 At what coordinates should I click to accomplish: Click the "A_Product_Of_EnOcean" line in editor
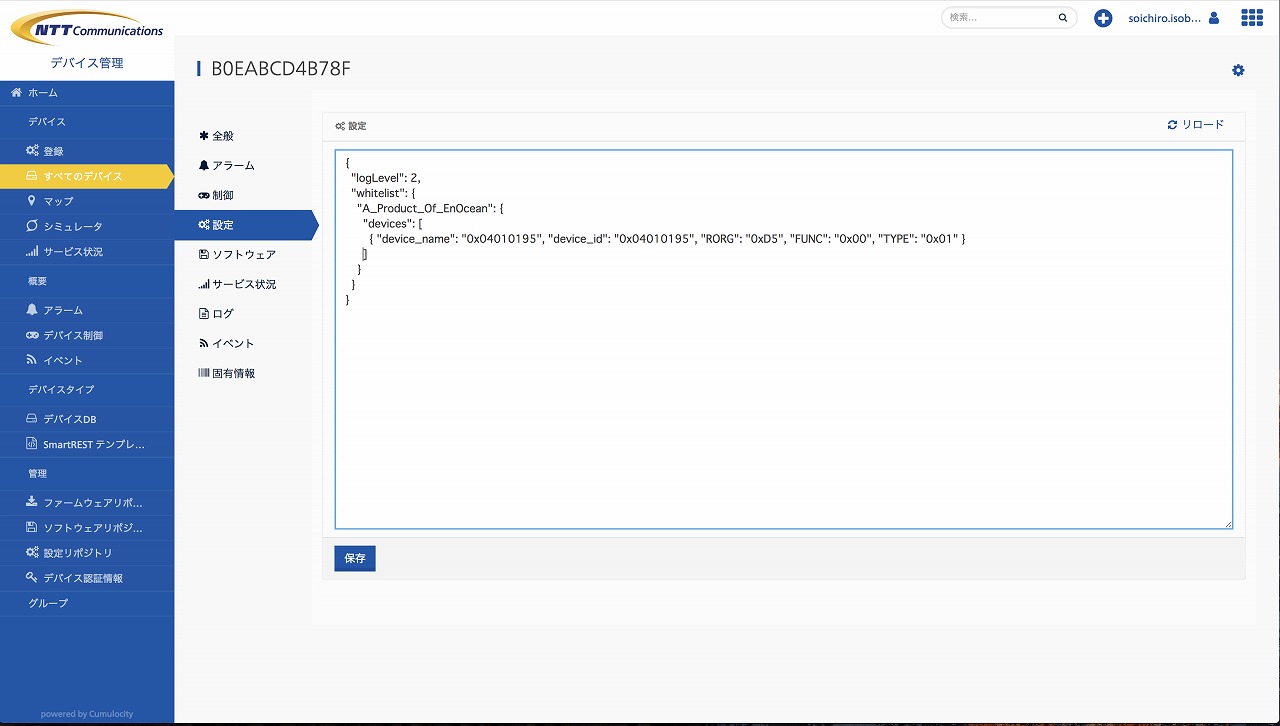[x=431, y=208]
